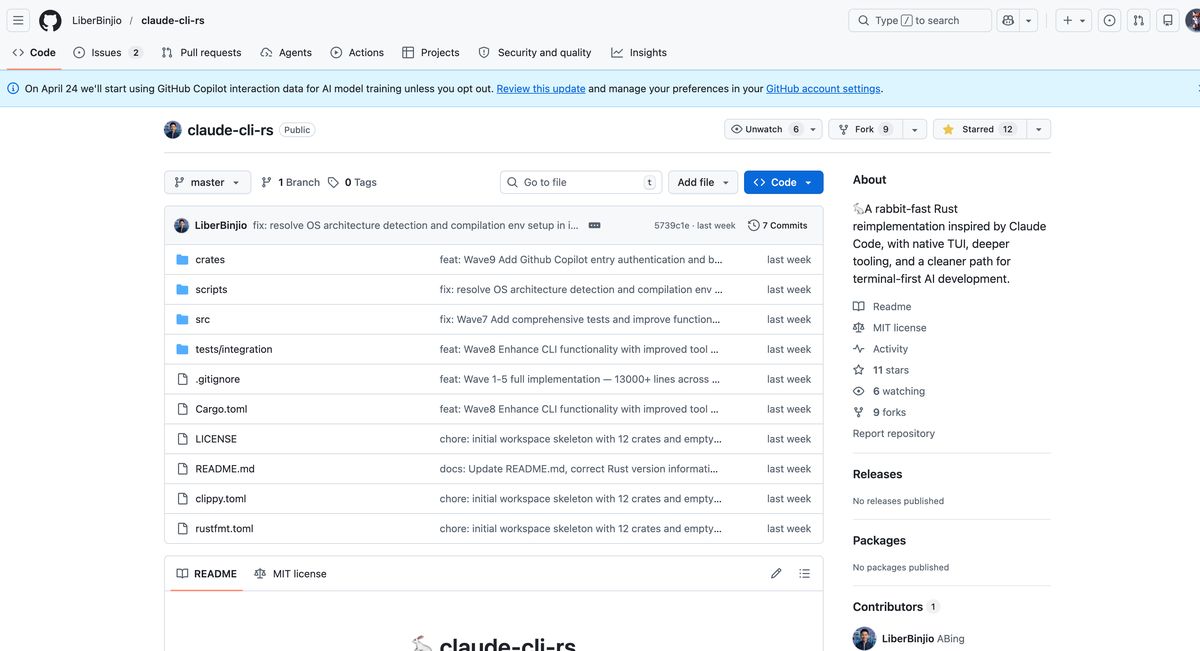Toggle the Starred button for repository
The height and width of the screenshot is (651, 1200).
[977, 129]
